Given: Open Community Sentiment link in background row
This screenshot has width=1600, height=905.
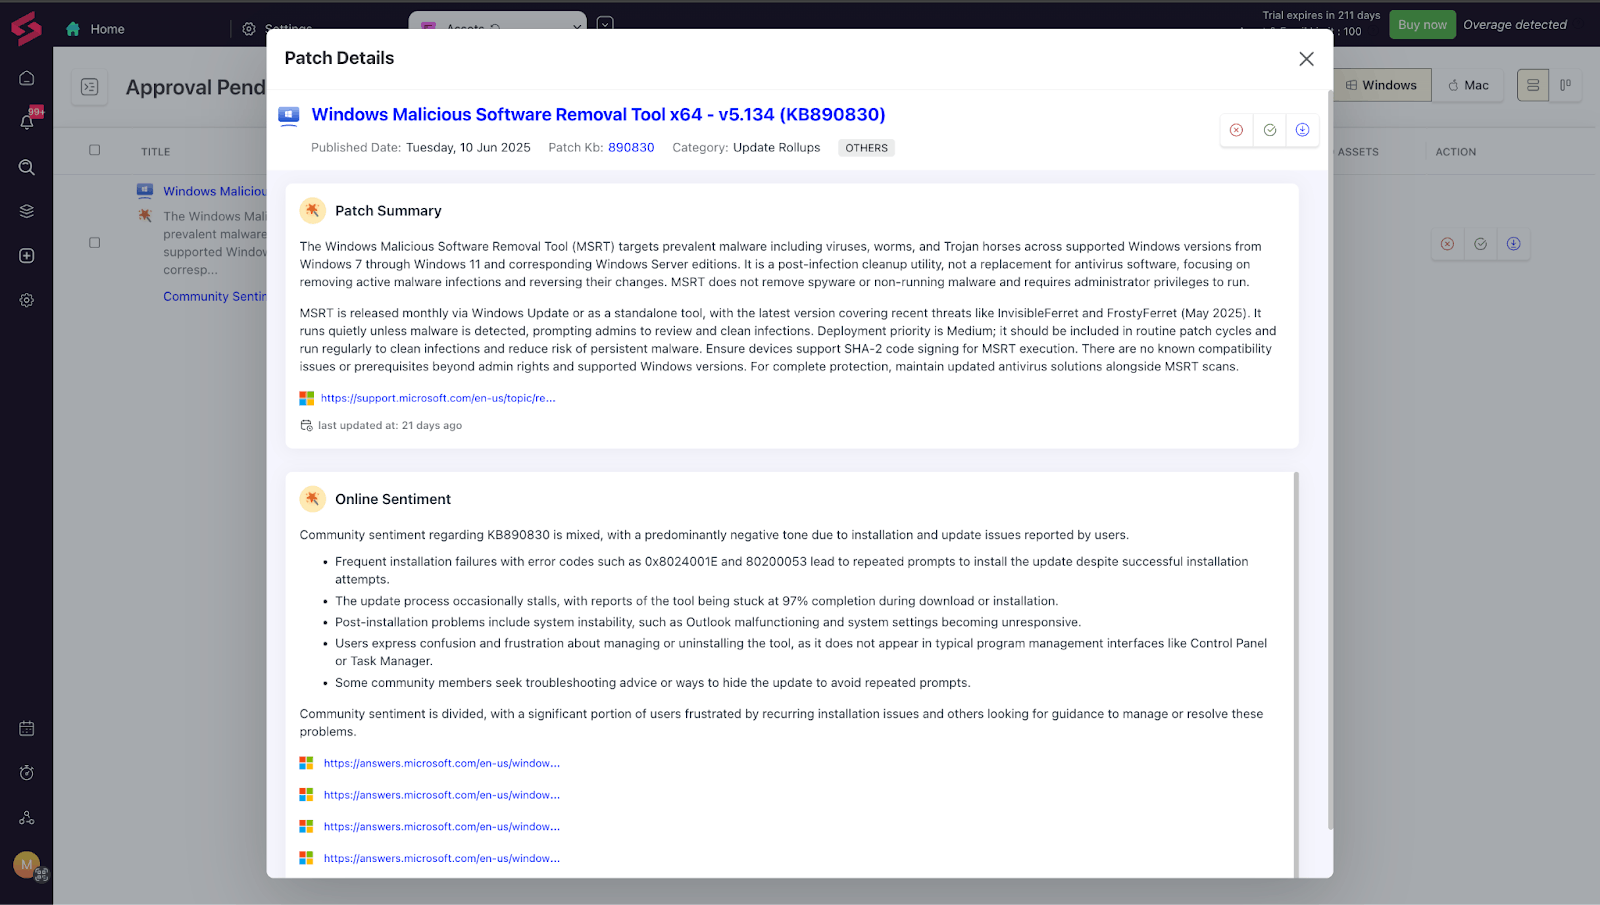Looking at the screenshot, I should click(x=215, y=296).
